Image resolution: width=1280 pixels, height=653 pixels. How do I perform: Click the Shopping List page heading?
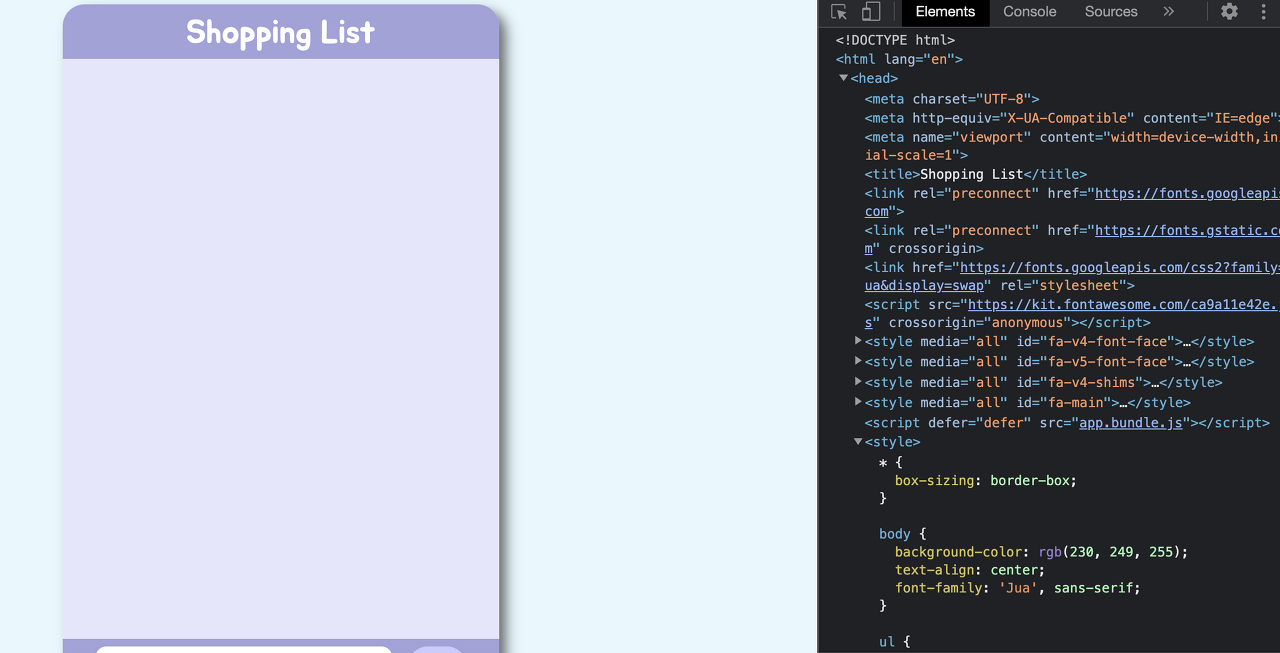(281, 32)
